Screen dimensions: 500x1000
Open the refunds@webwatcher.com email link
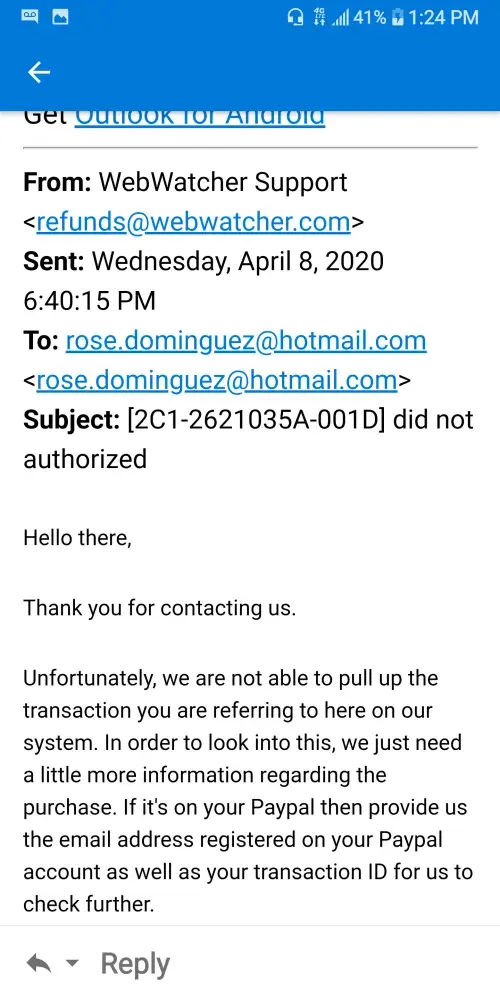click(x=193, y=221)
